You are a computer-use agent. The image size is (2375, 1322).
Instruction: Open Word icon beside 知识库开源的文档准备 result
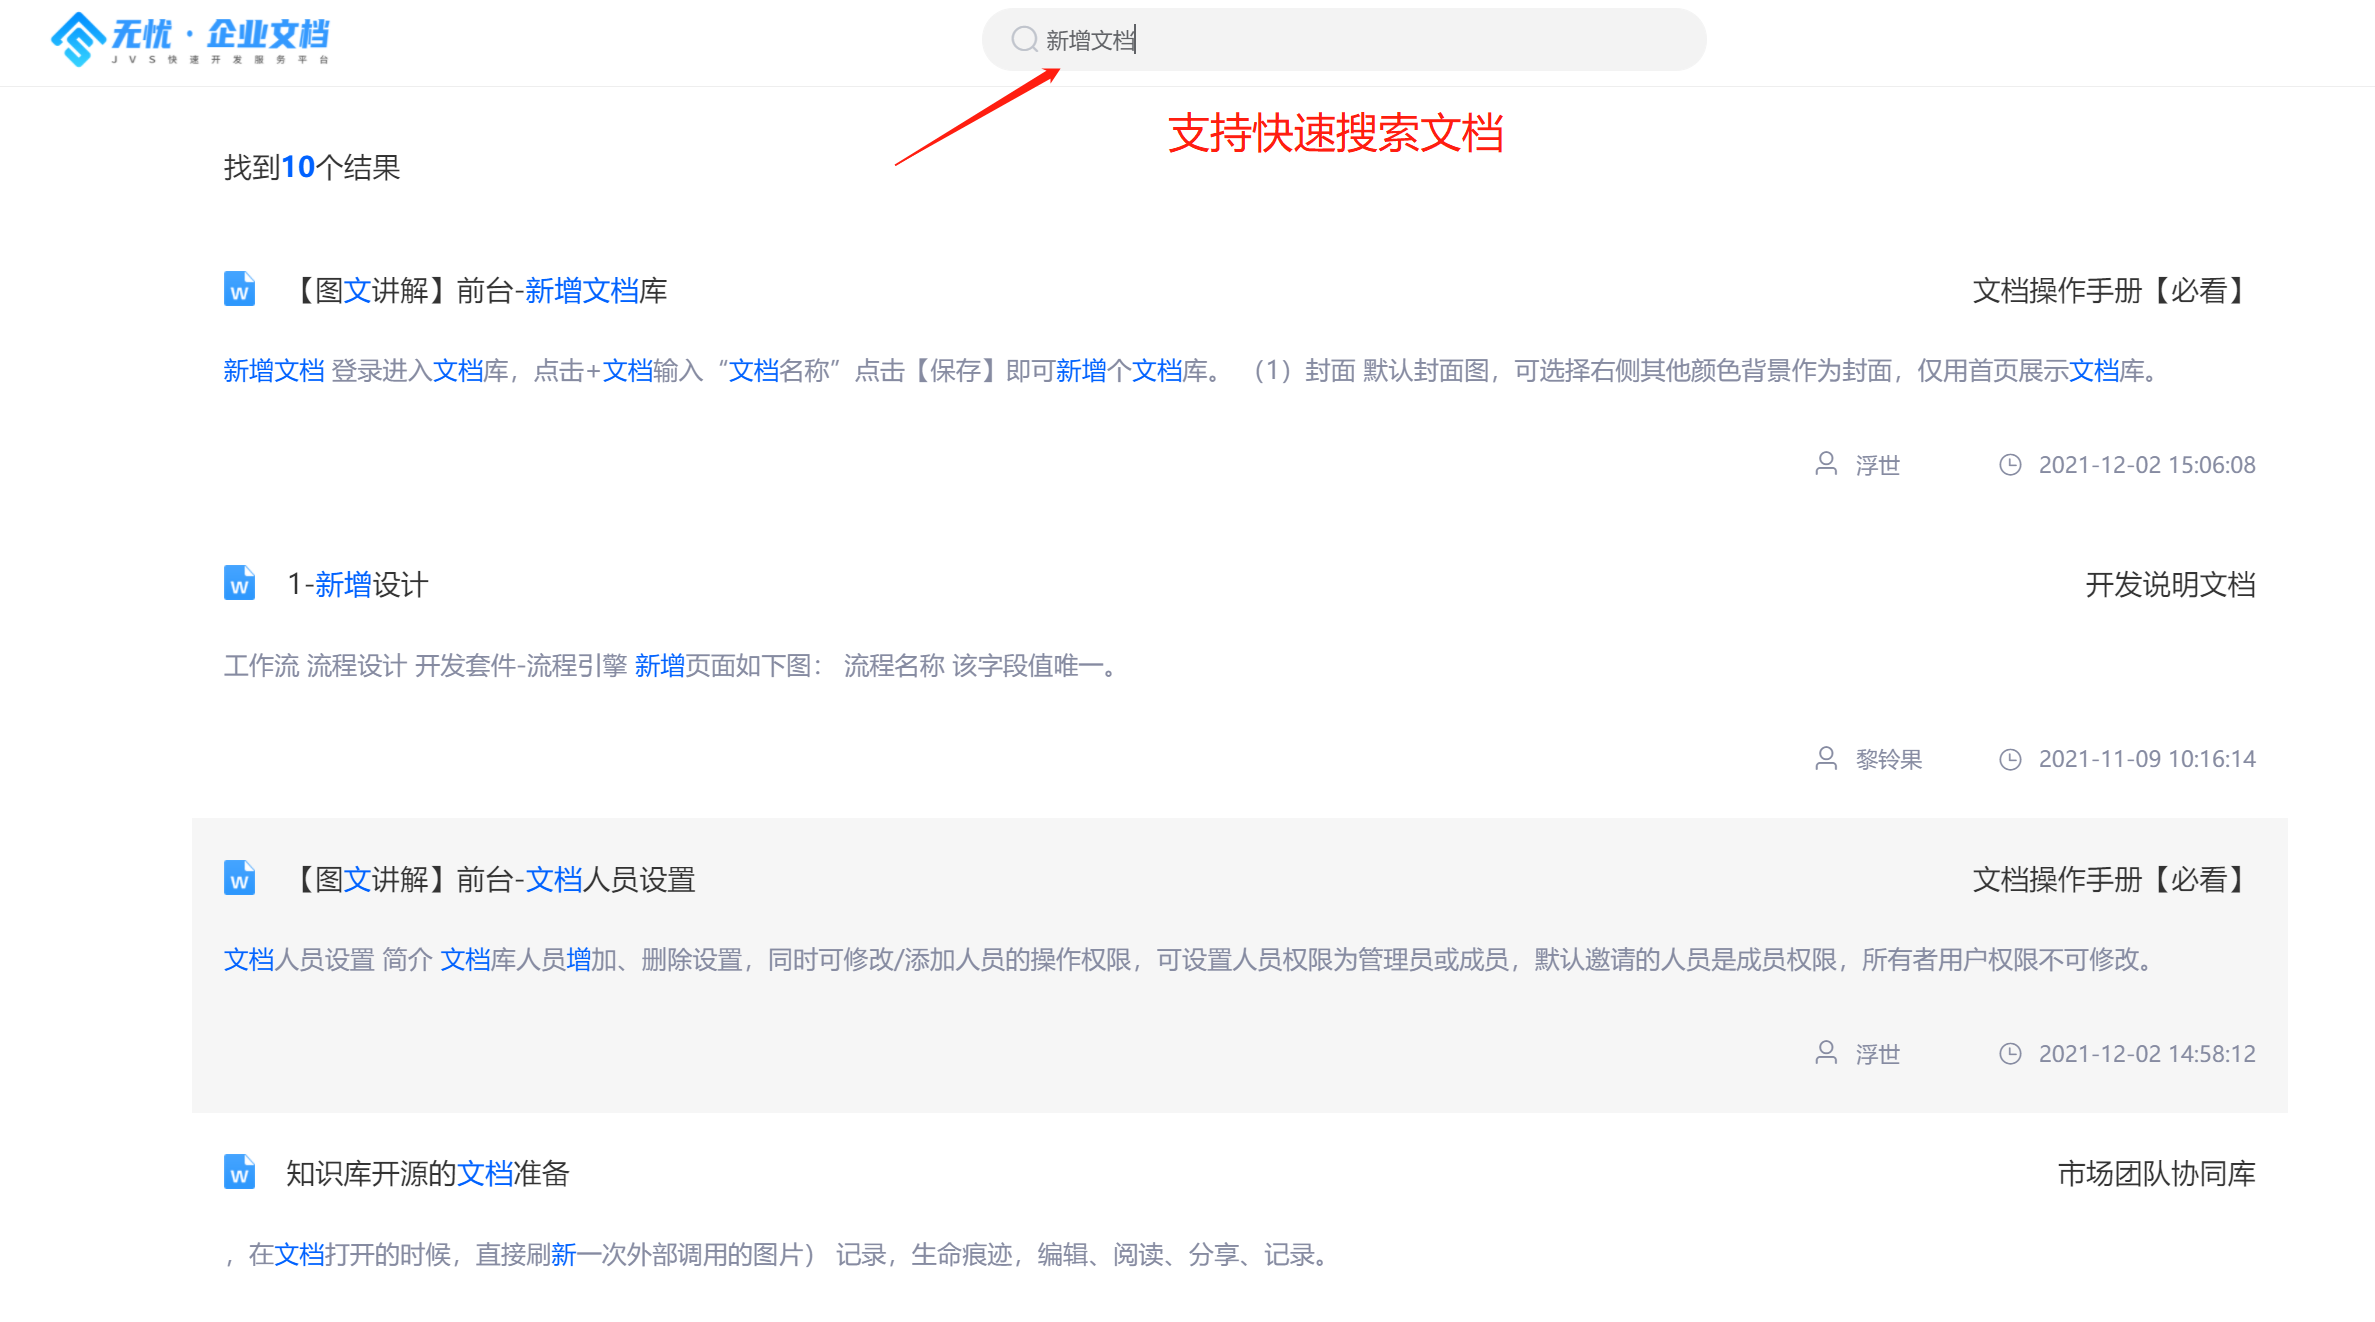point(239,1172)
